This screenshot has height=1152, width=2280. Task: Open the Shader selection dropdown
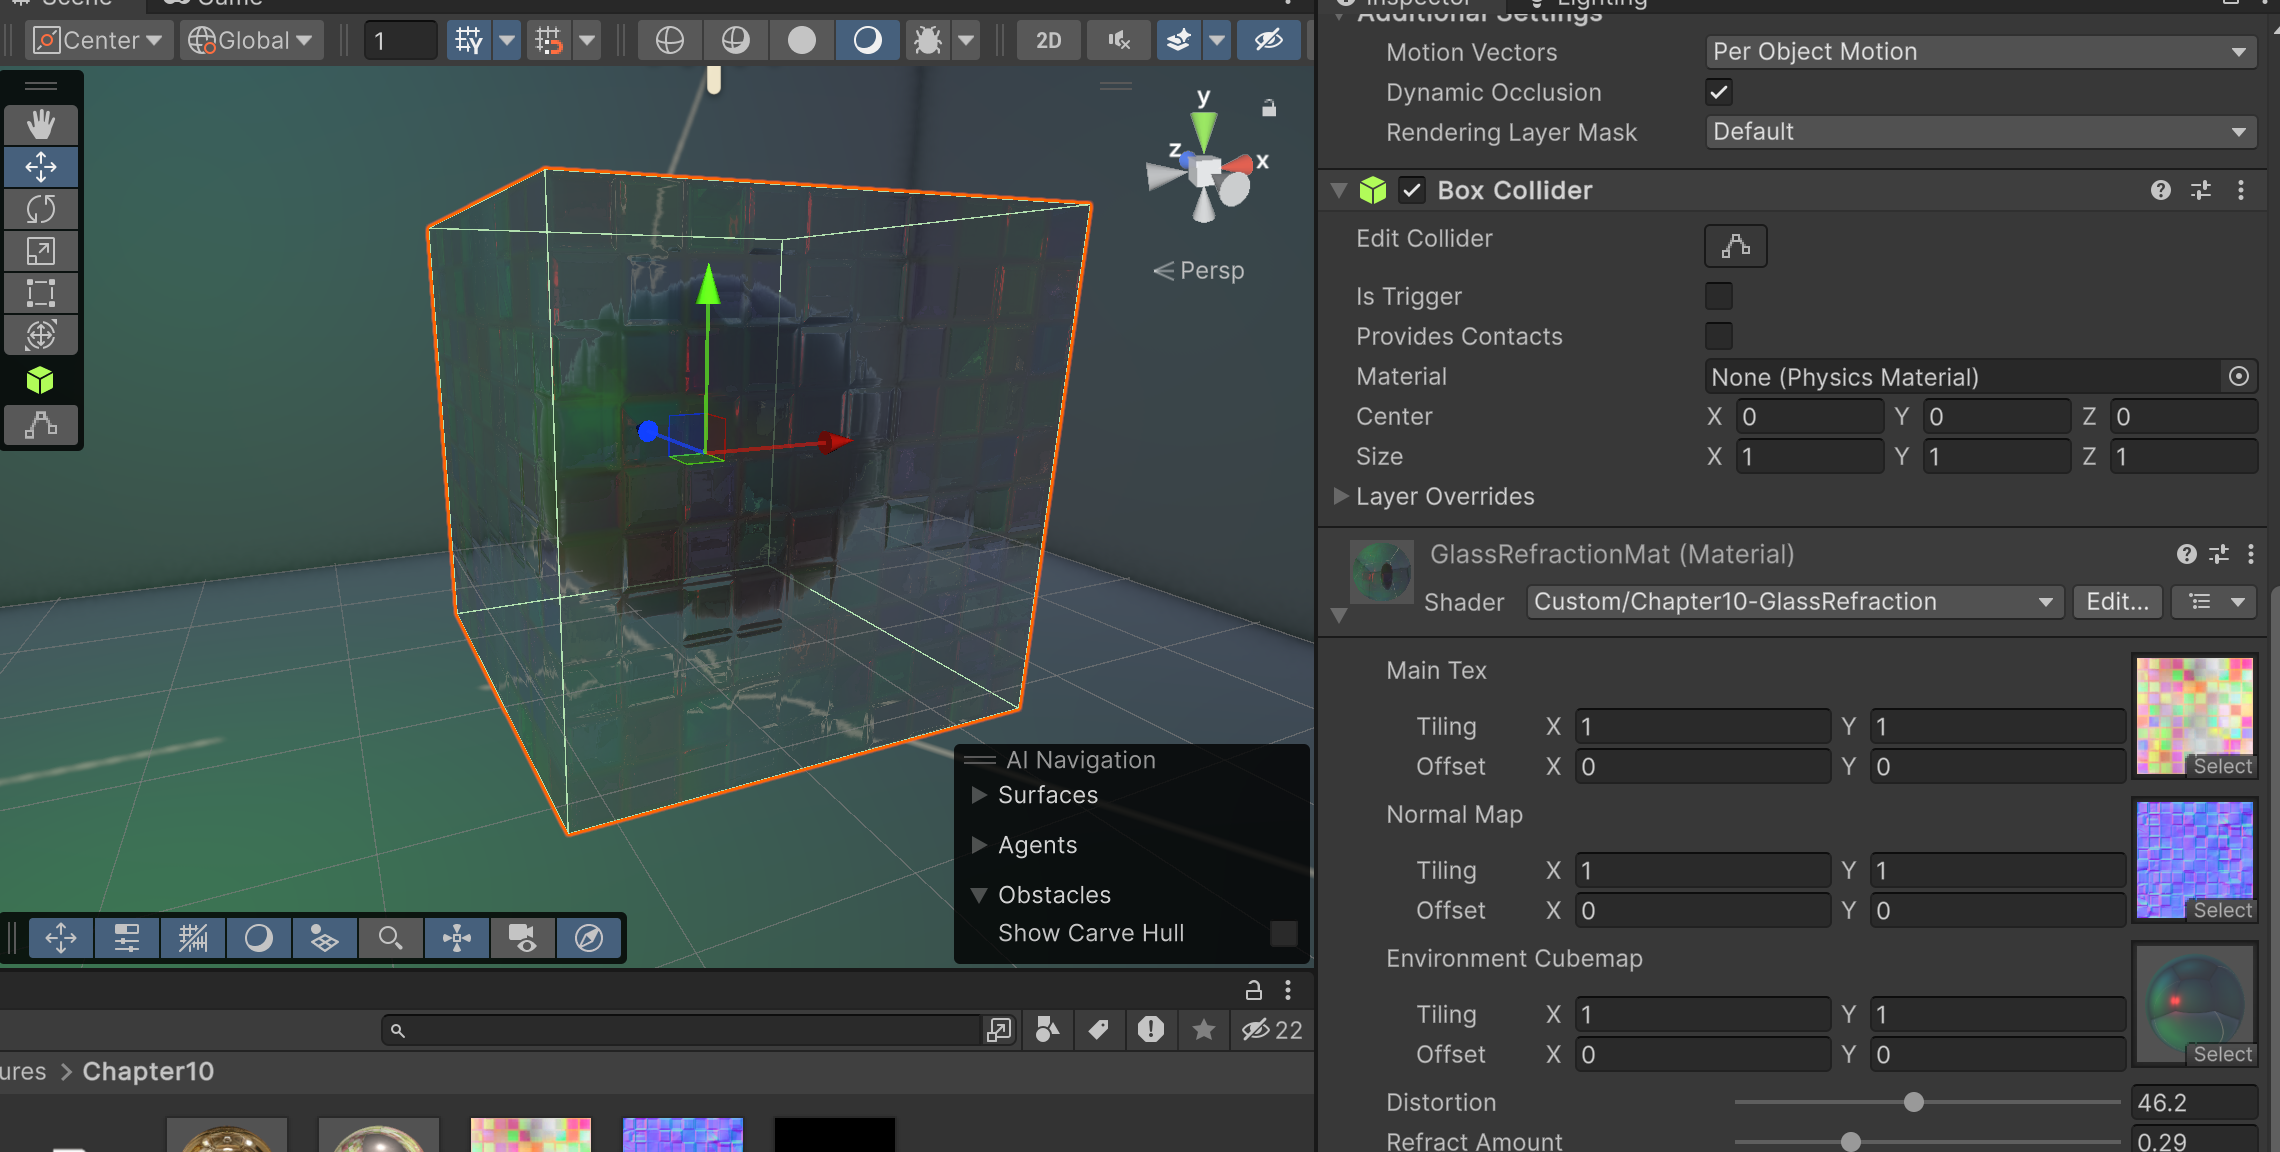(1794, 602)
